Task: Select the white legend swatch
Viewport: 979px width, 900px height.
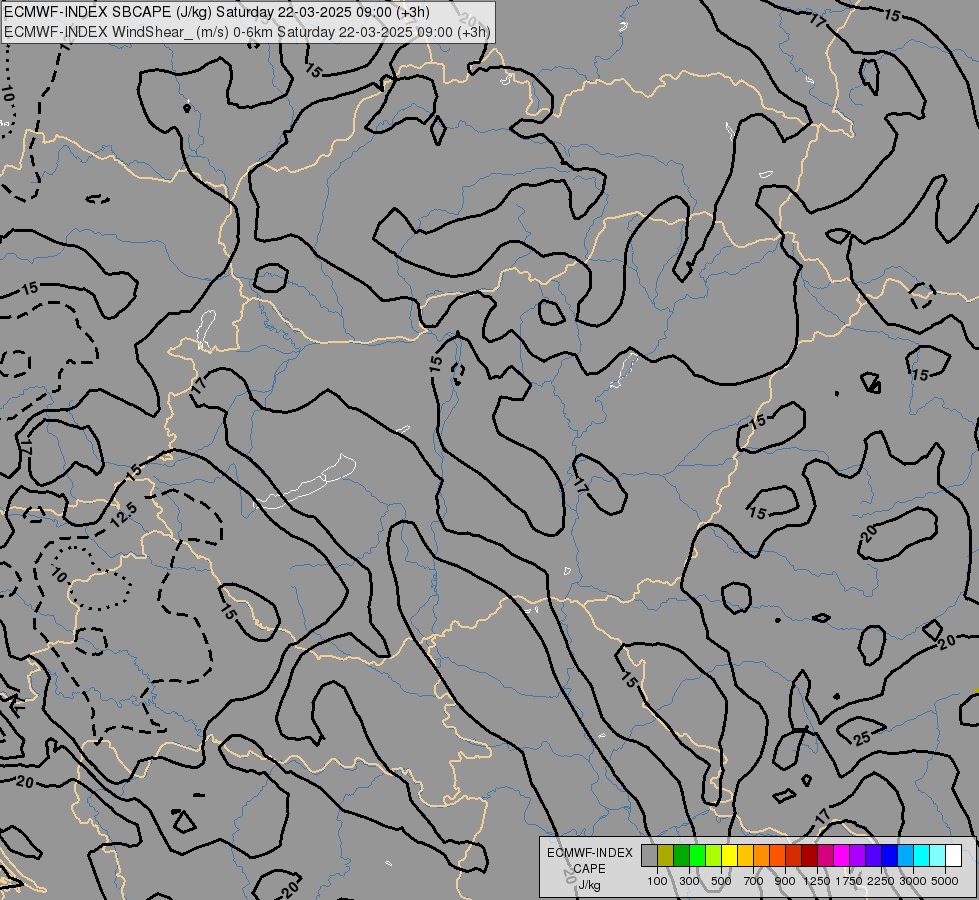Action: pos(953,855)
